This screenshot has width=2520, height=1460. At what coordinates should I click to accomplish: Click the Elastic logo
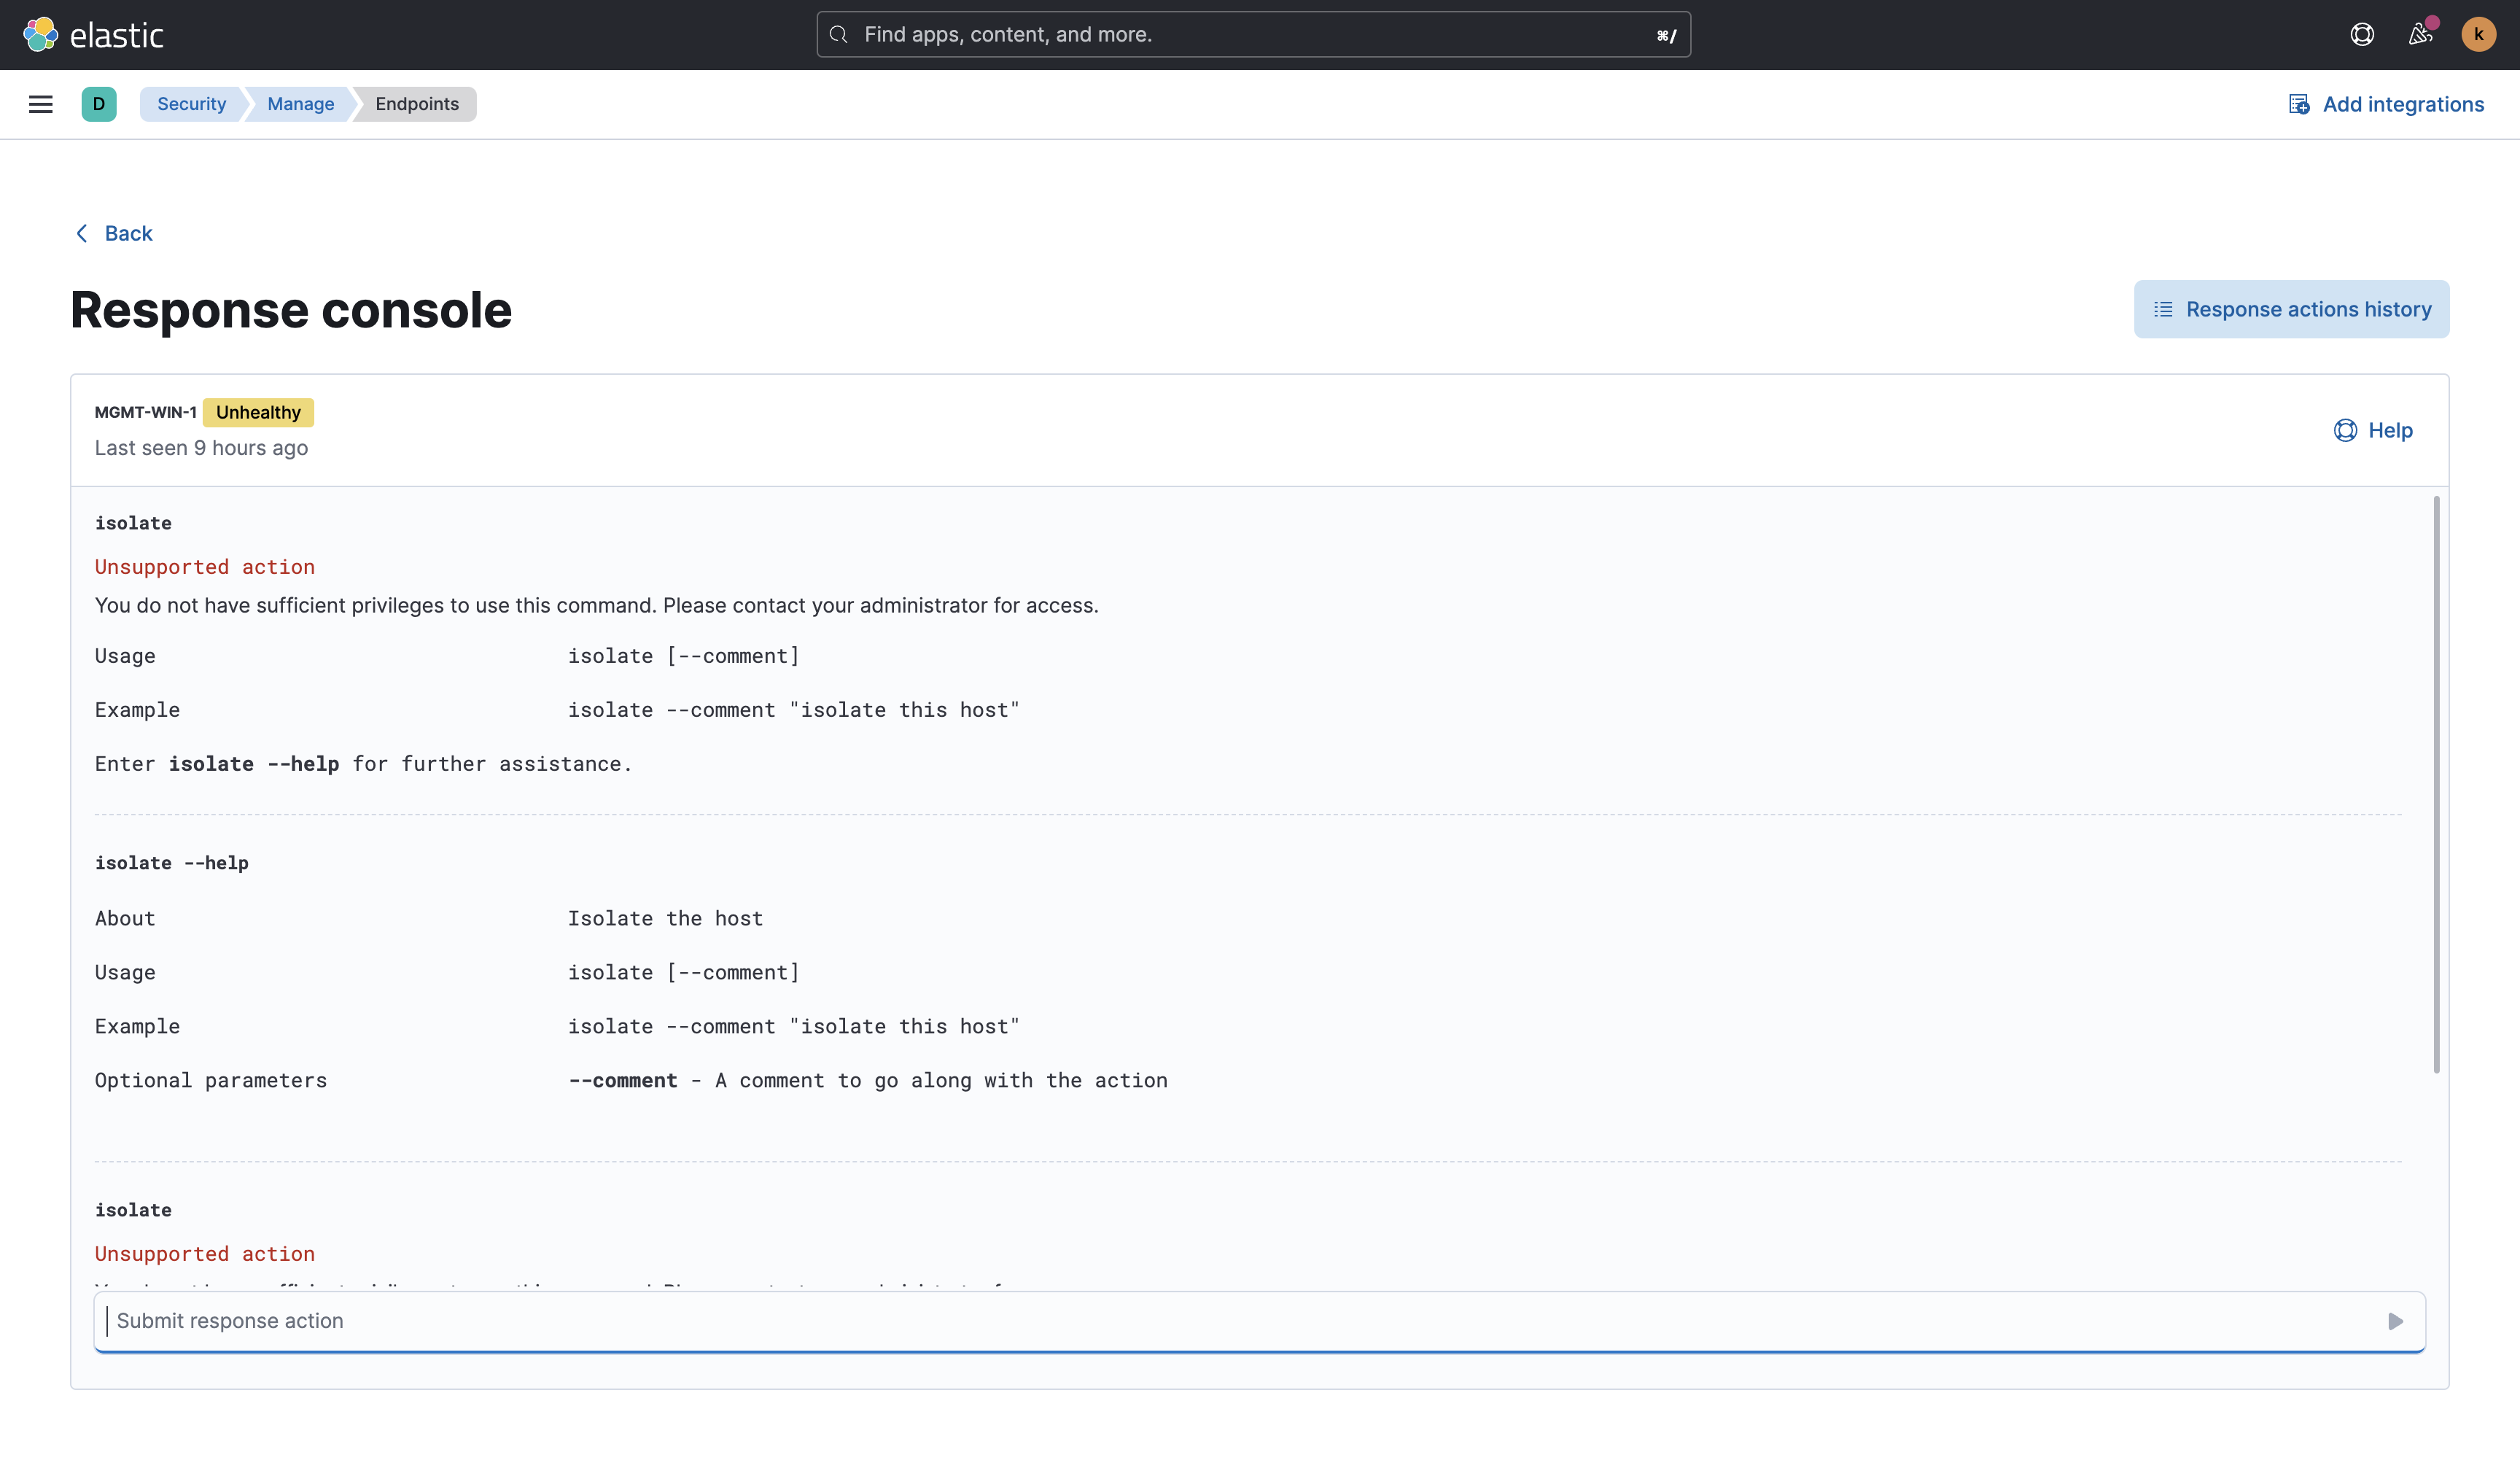[94, 34]
